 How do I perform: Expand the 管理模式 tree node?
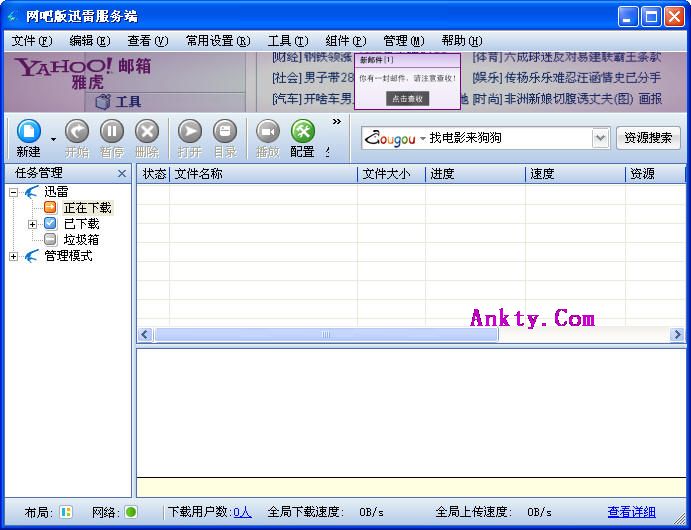(x=14, y=256)
